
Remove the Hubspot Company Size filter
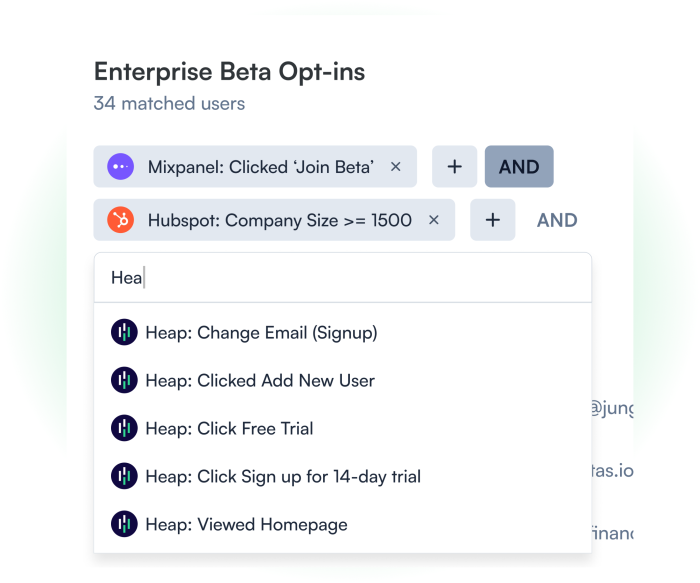coord(433,220)
